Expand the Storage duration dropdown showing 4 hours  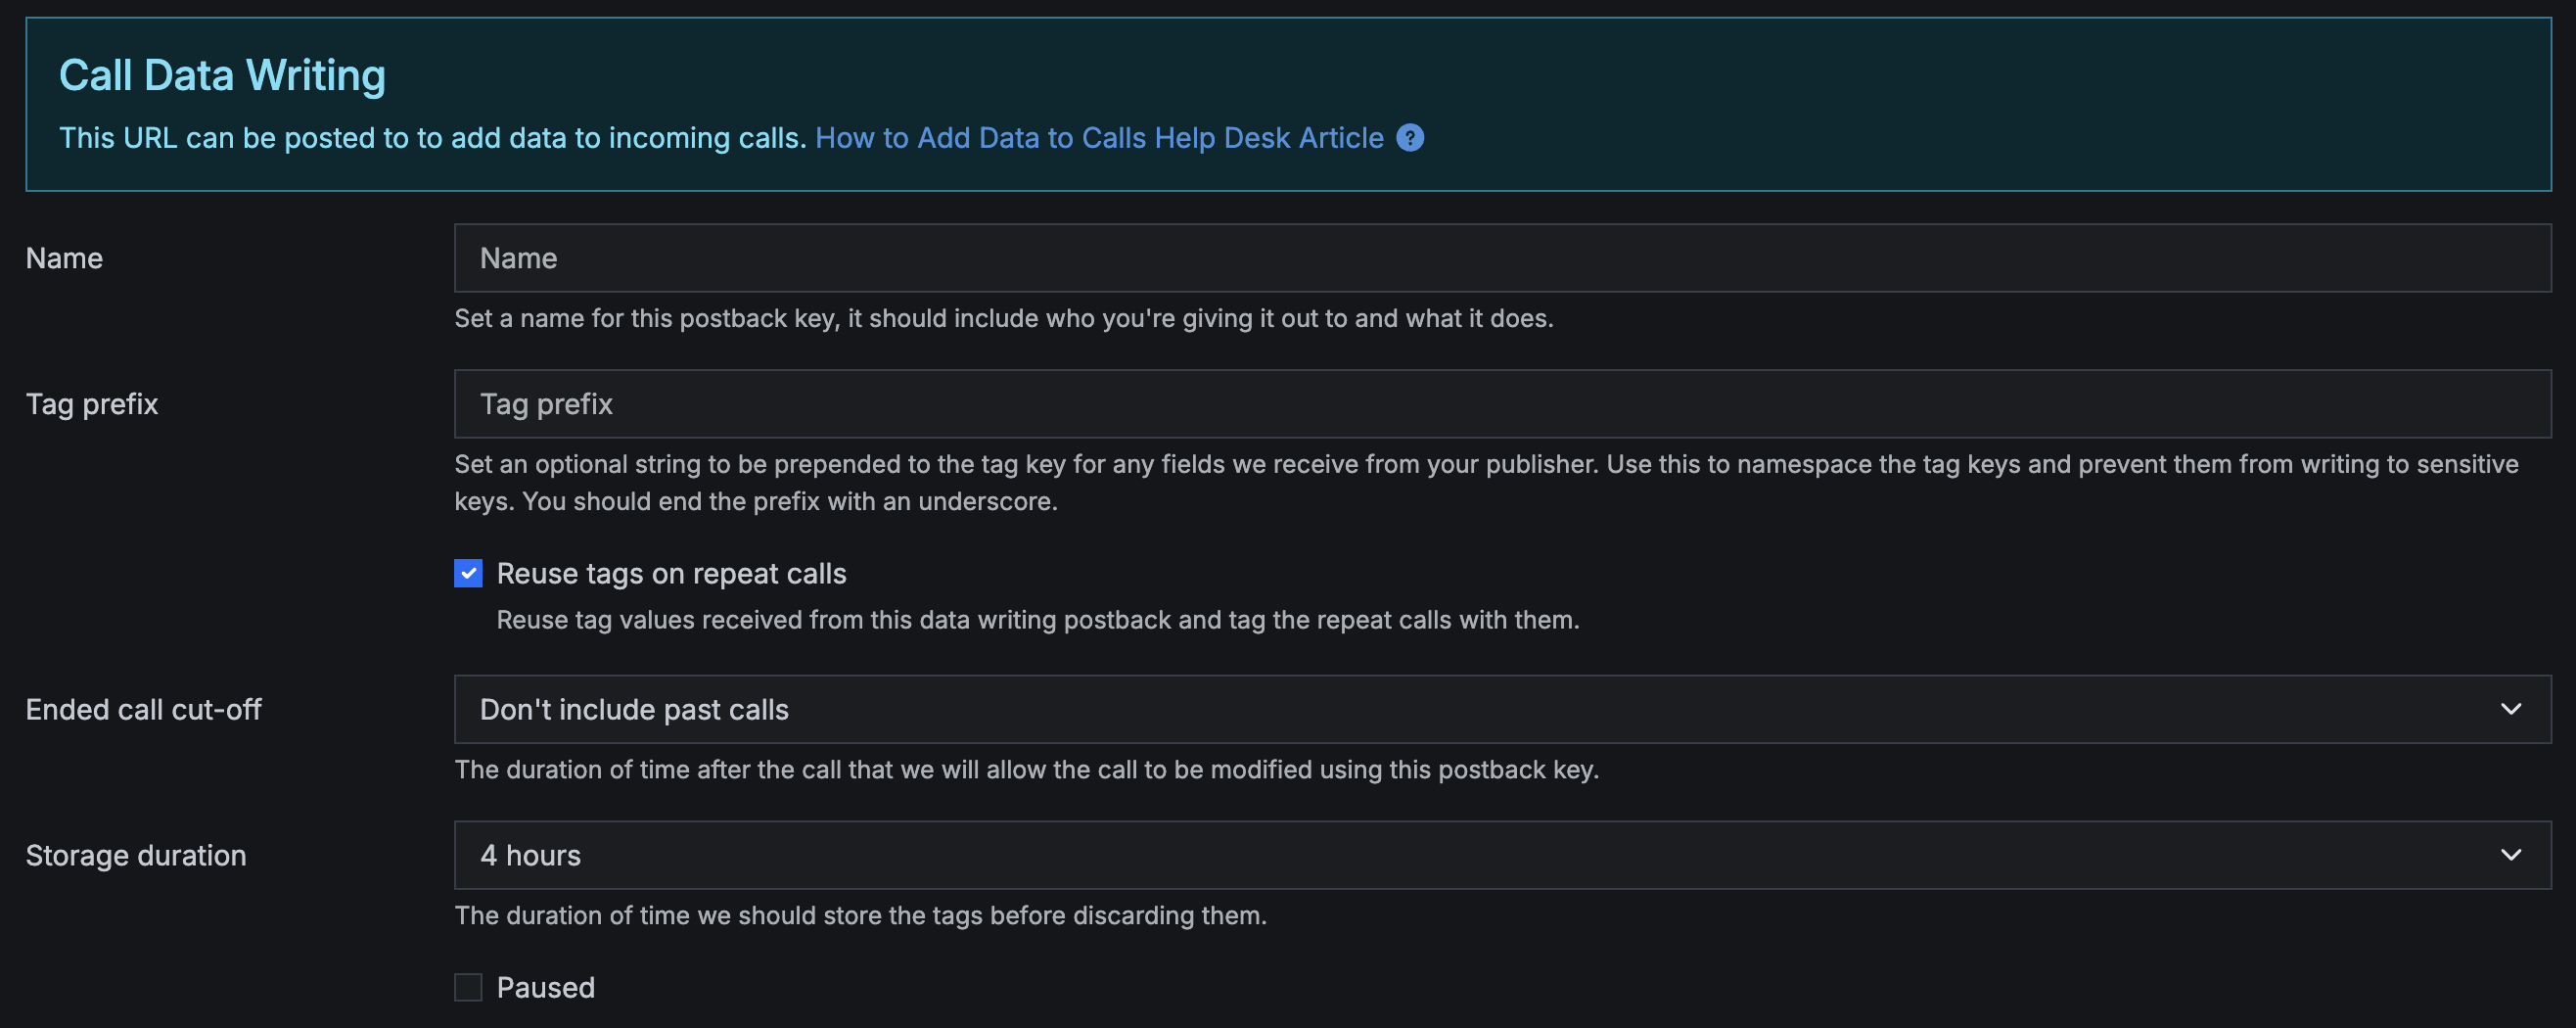point(1502,855)
